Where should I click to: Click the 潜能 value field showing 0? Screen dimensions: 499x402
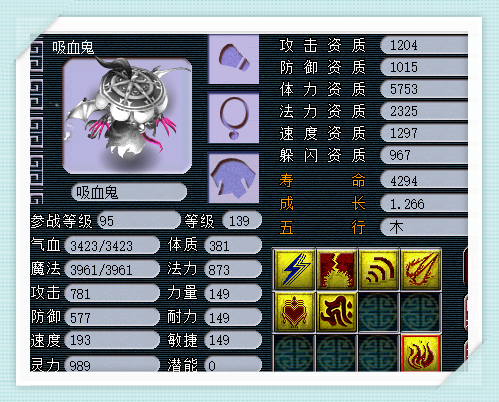click(233, 365)
